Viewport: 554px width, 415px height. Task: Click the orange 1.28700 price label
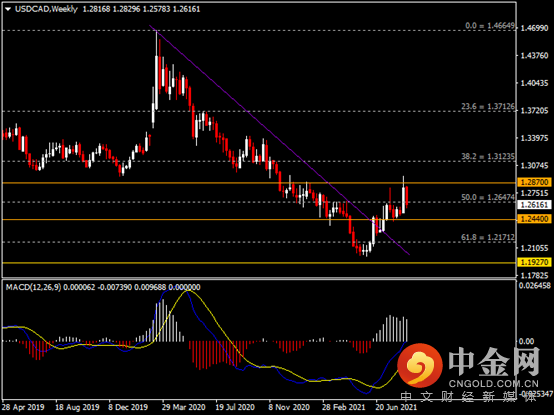pos(535,182)
